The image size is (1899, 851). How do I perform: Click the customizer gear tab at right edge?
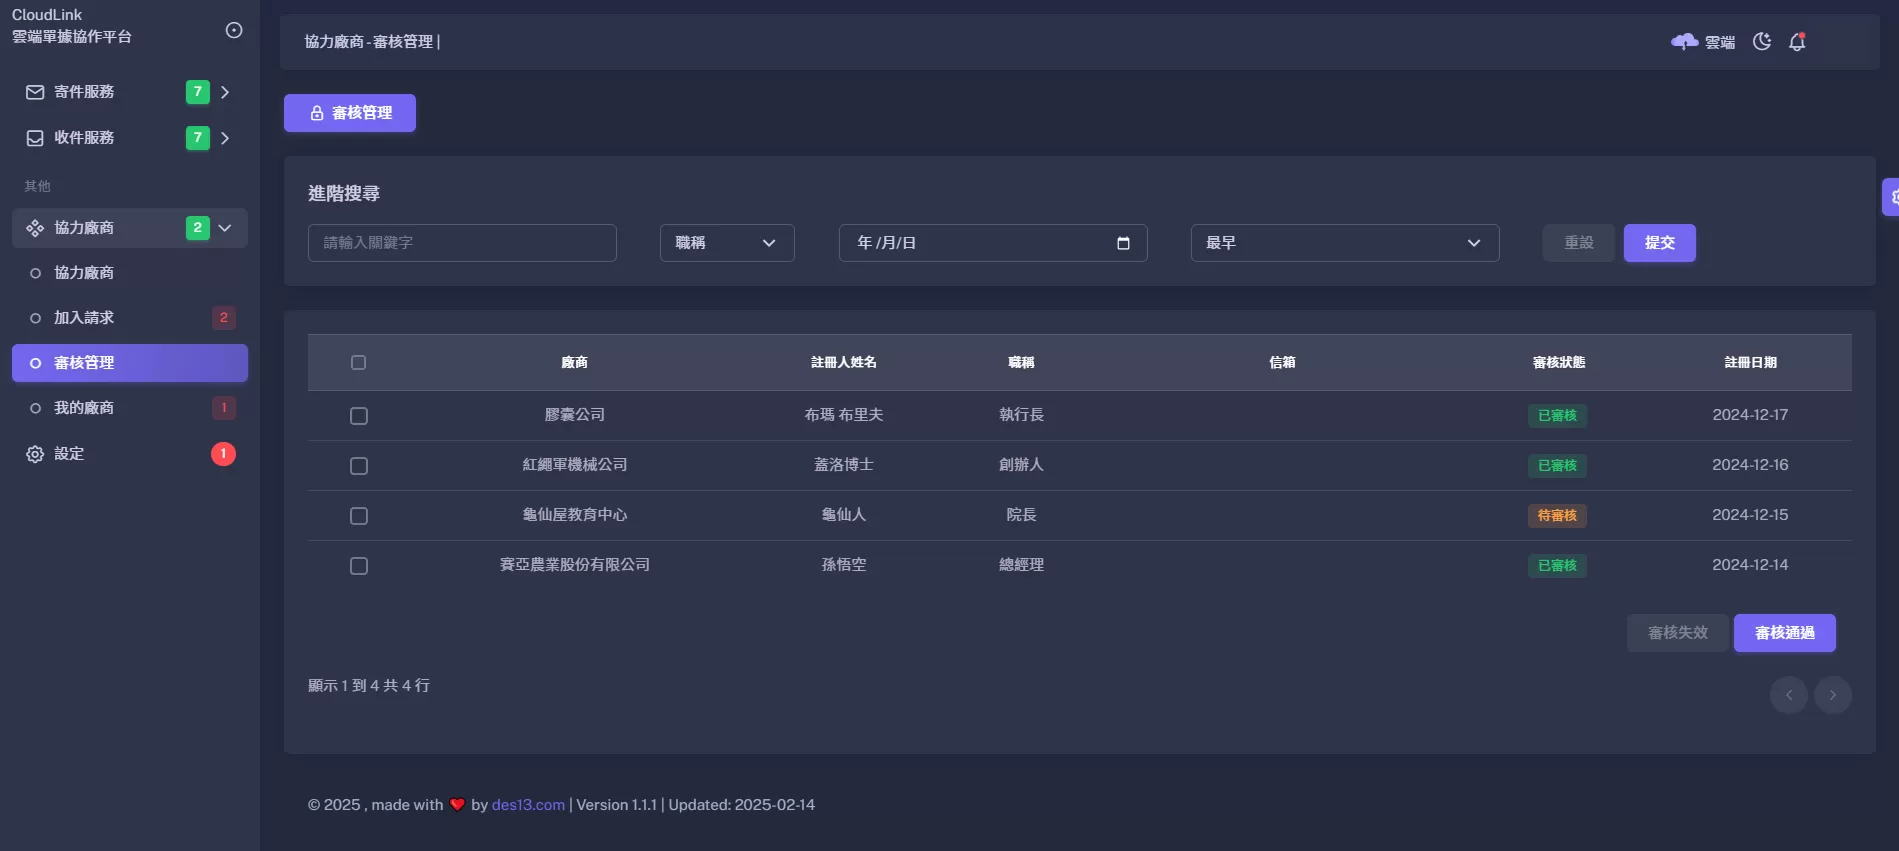point(1891,197)
